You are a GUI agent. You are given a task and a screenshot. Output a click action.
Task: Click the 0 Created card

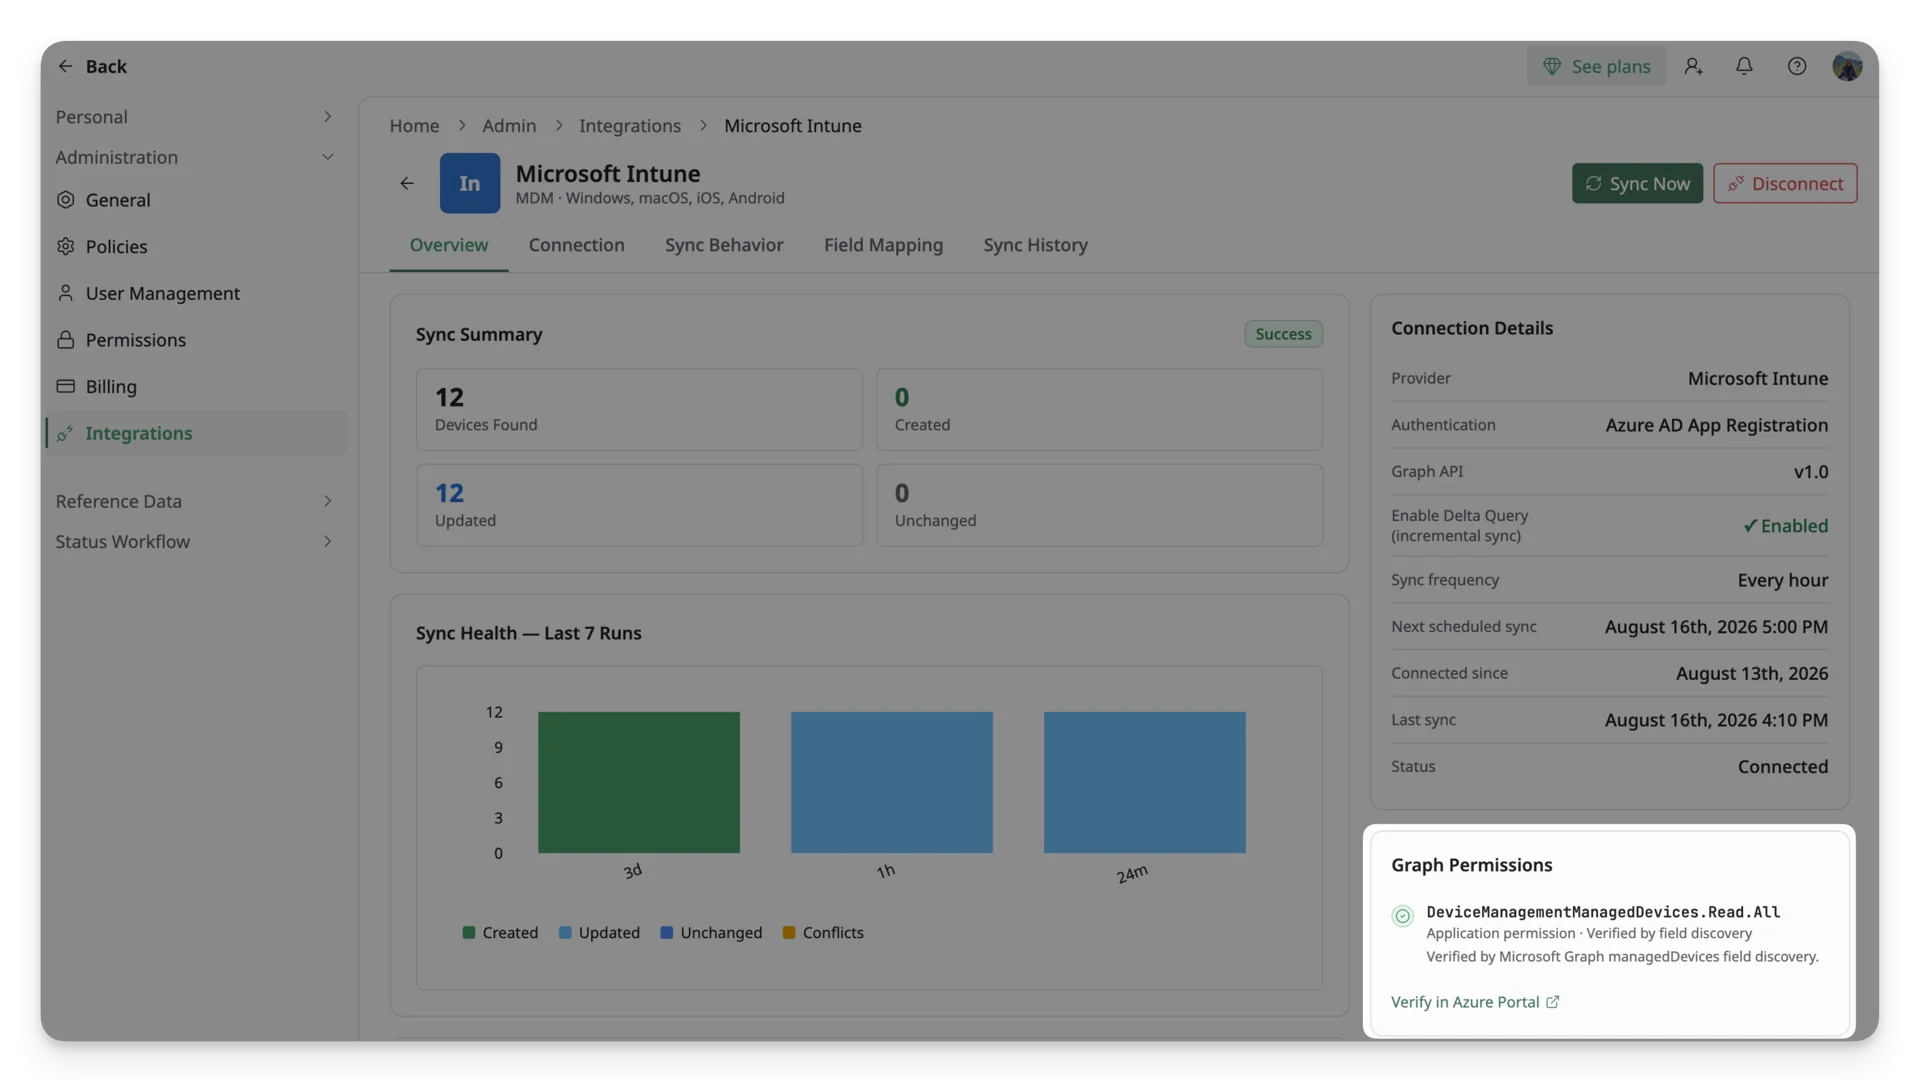point(1099,409)
